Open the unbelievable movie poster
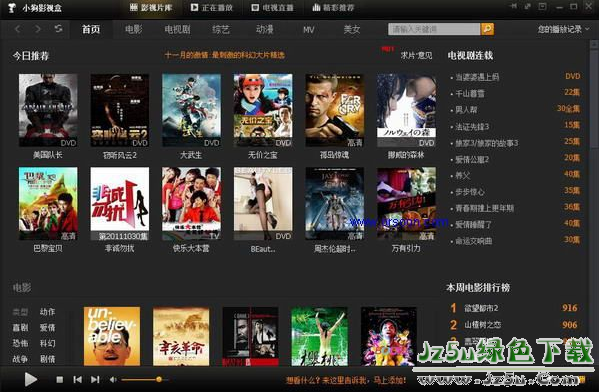Screen dimensions: 599x392 (x=112, y=336)
